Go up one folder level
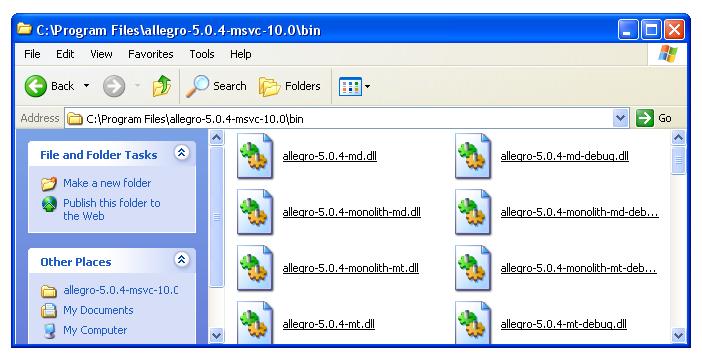The height and width of the screenshot is (360, 702). tap(162, 86)
